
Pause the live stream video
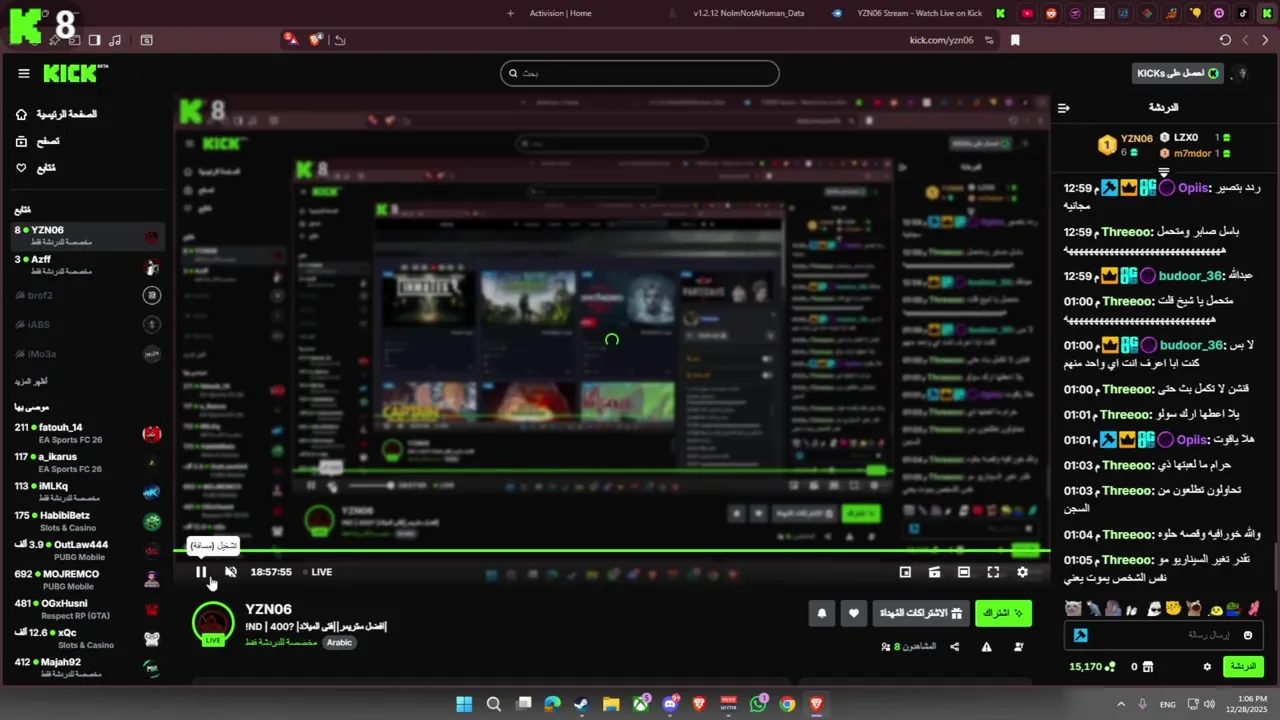[201, 572]
